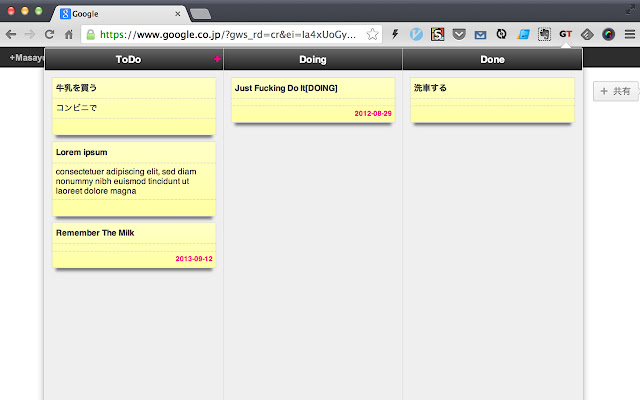Open the colorful S extension icon
The width and height of the screenshot is (640, 400).
438,34
